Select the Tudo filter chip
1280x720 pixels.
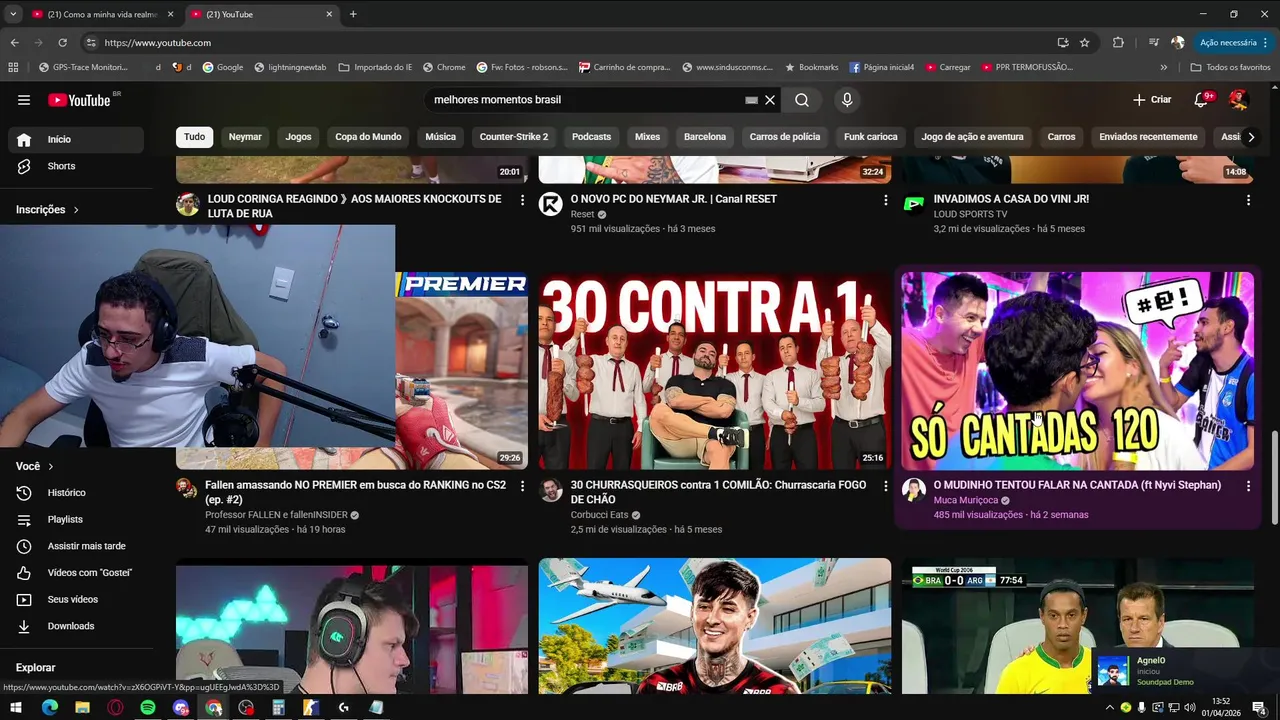tap(194, 137)
